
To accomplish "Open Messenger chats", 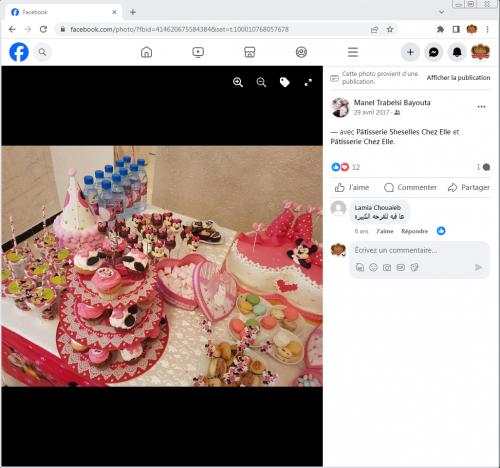I will pos(433,52).
